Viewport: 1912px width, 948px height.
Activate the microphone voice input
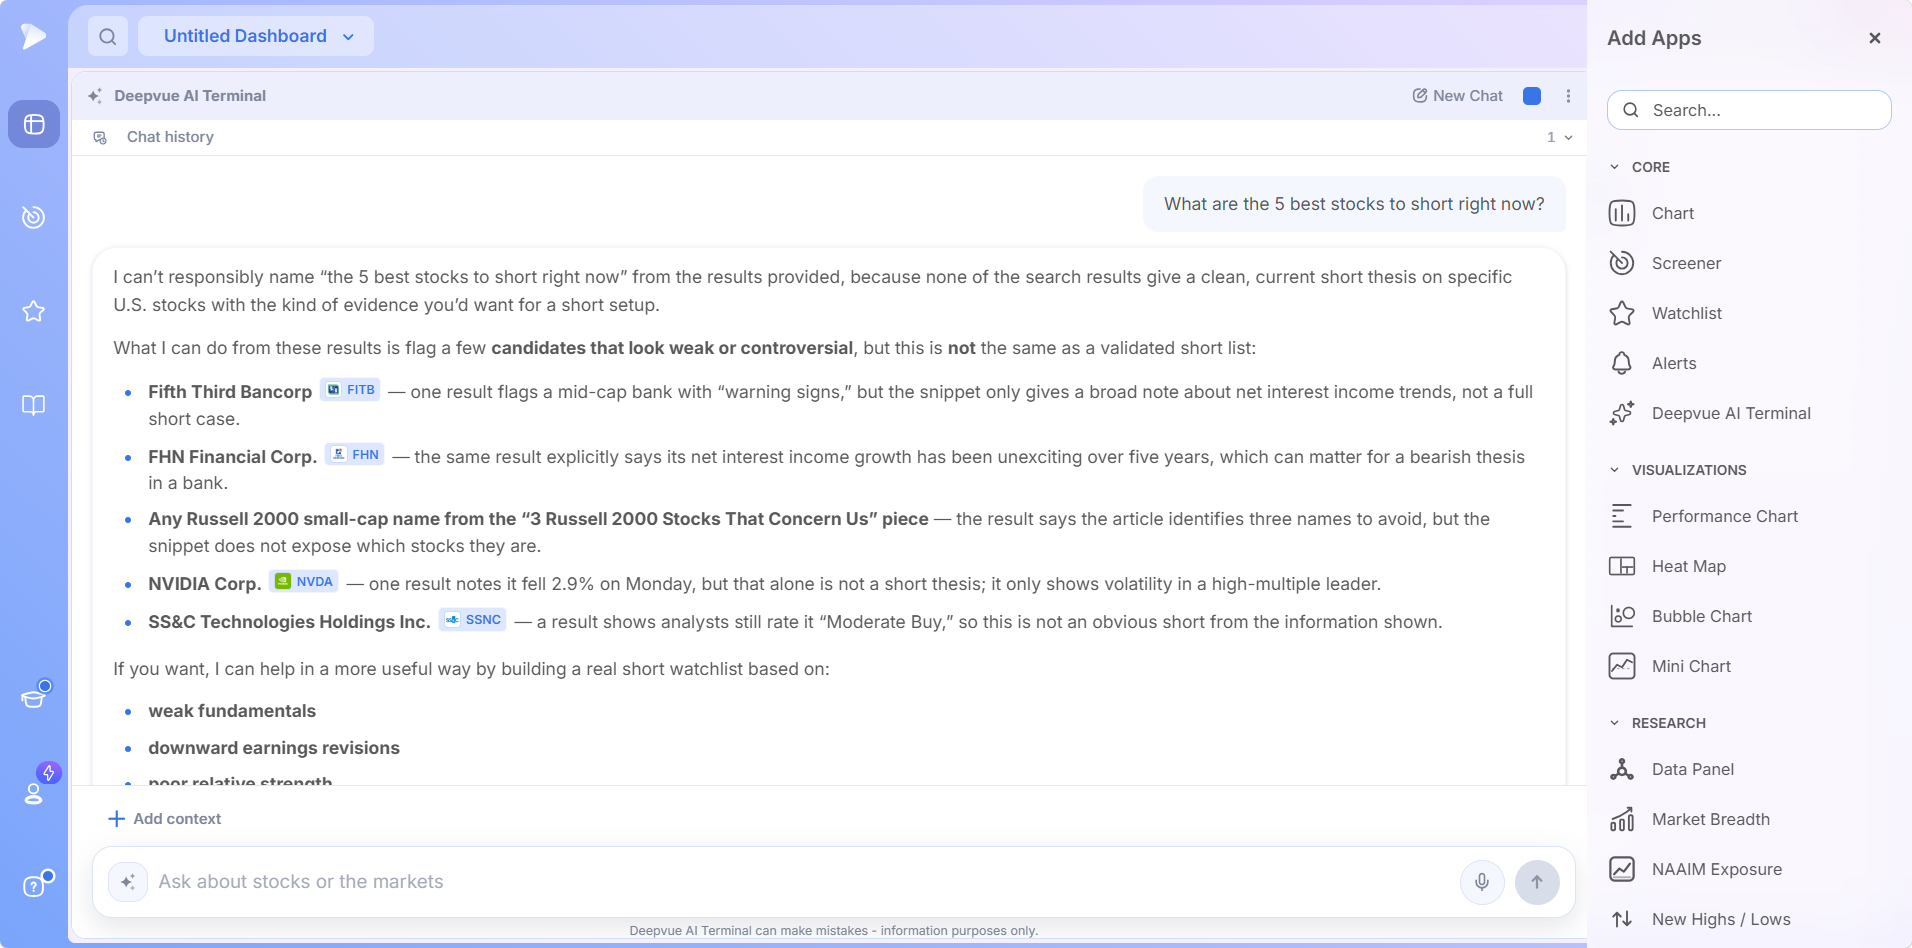pos(1482,882)
